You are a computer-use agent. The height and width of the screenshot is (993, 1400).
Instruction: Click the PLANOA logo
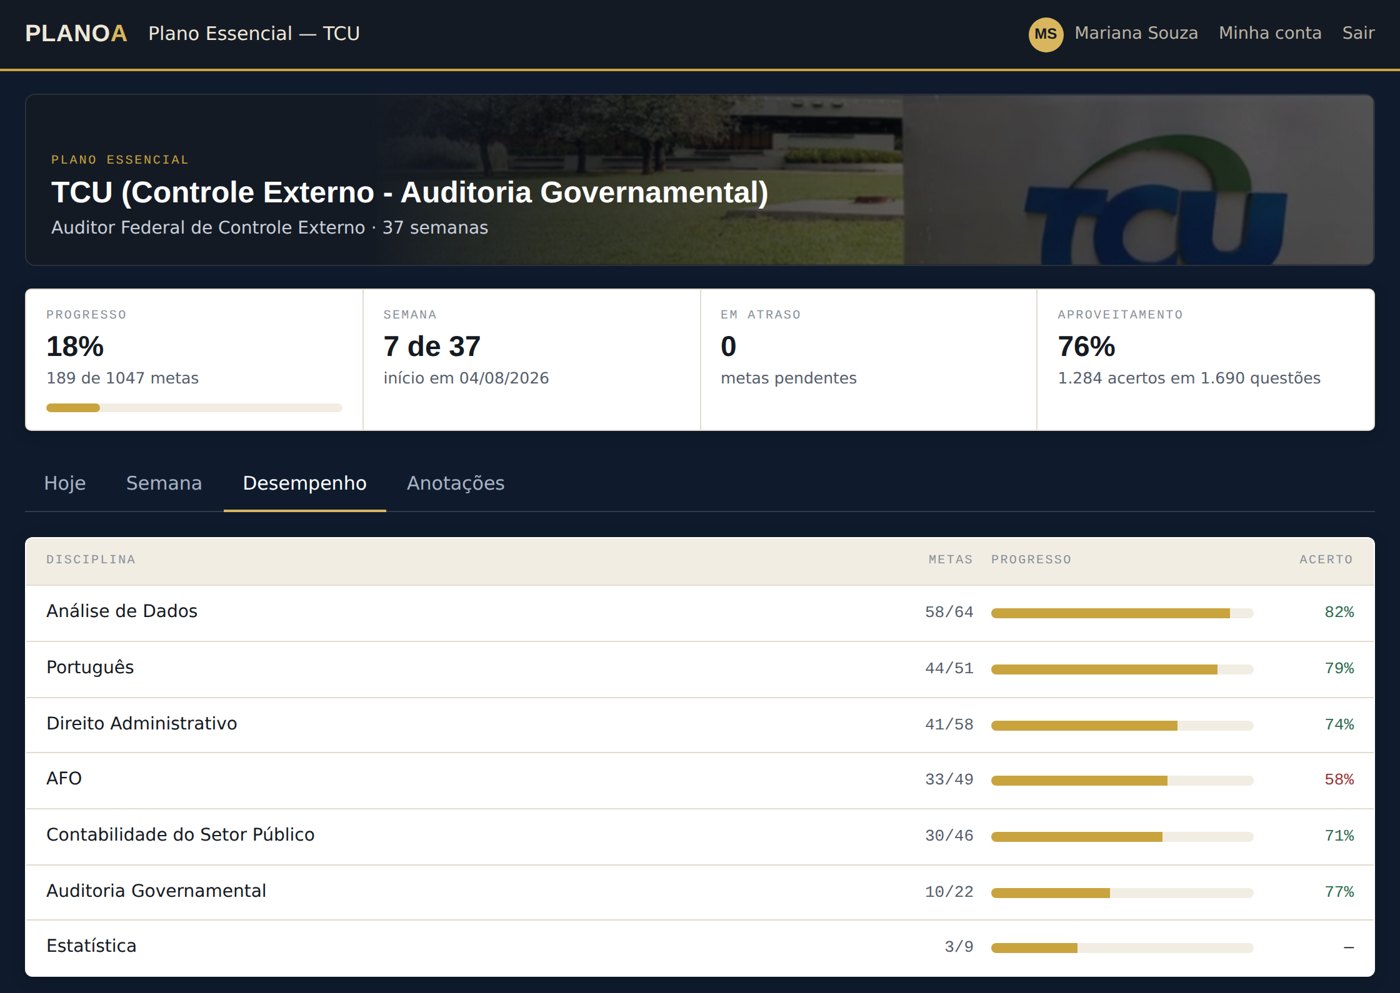point(76,34)
